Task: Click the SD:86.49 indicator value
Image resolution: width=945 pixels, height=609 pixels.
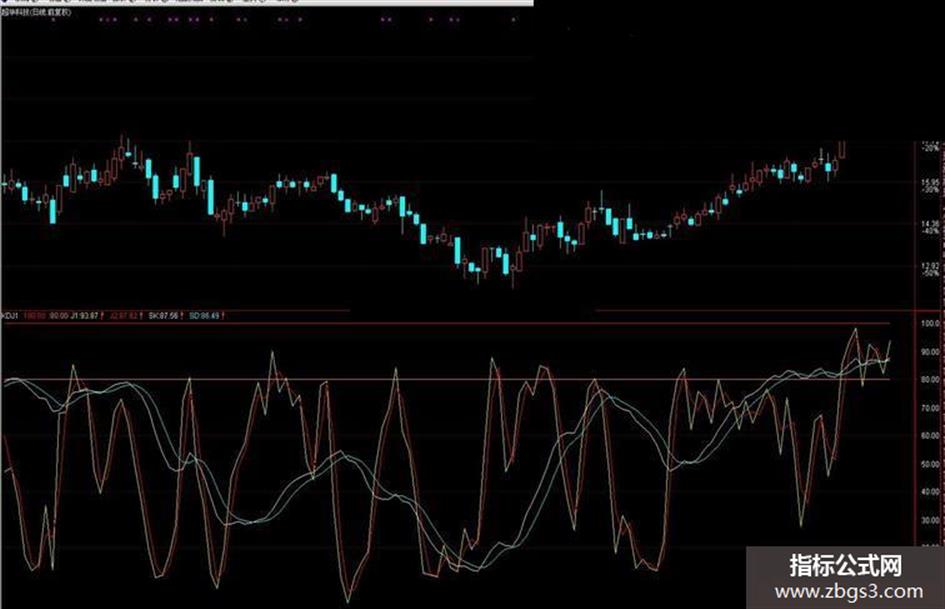Action: pyautogui.click(x=204, y=315)
